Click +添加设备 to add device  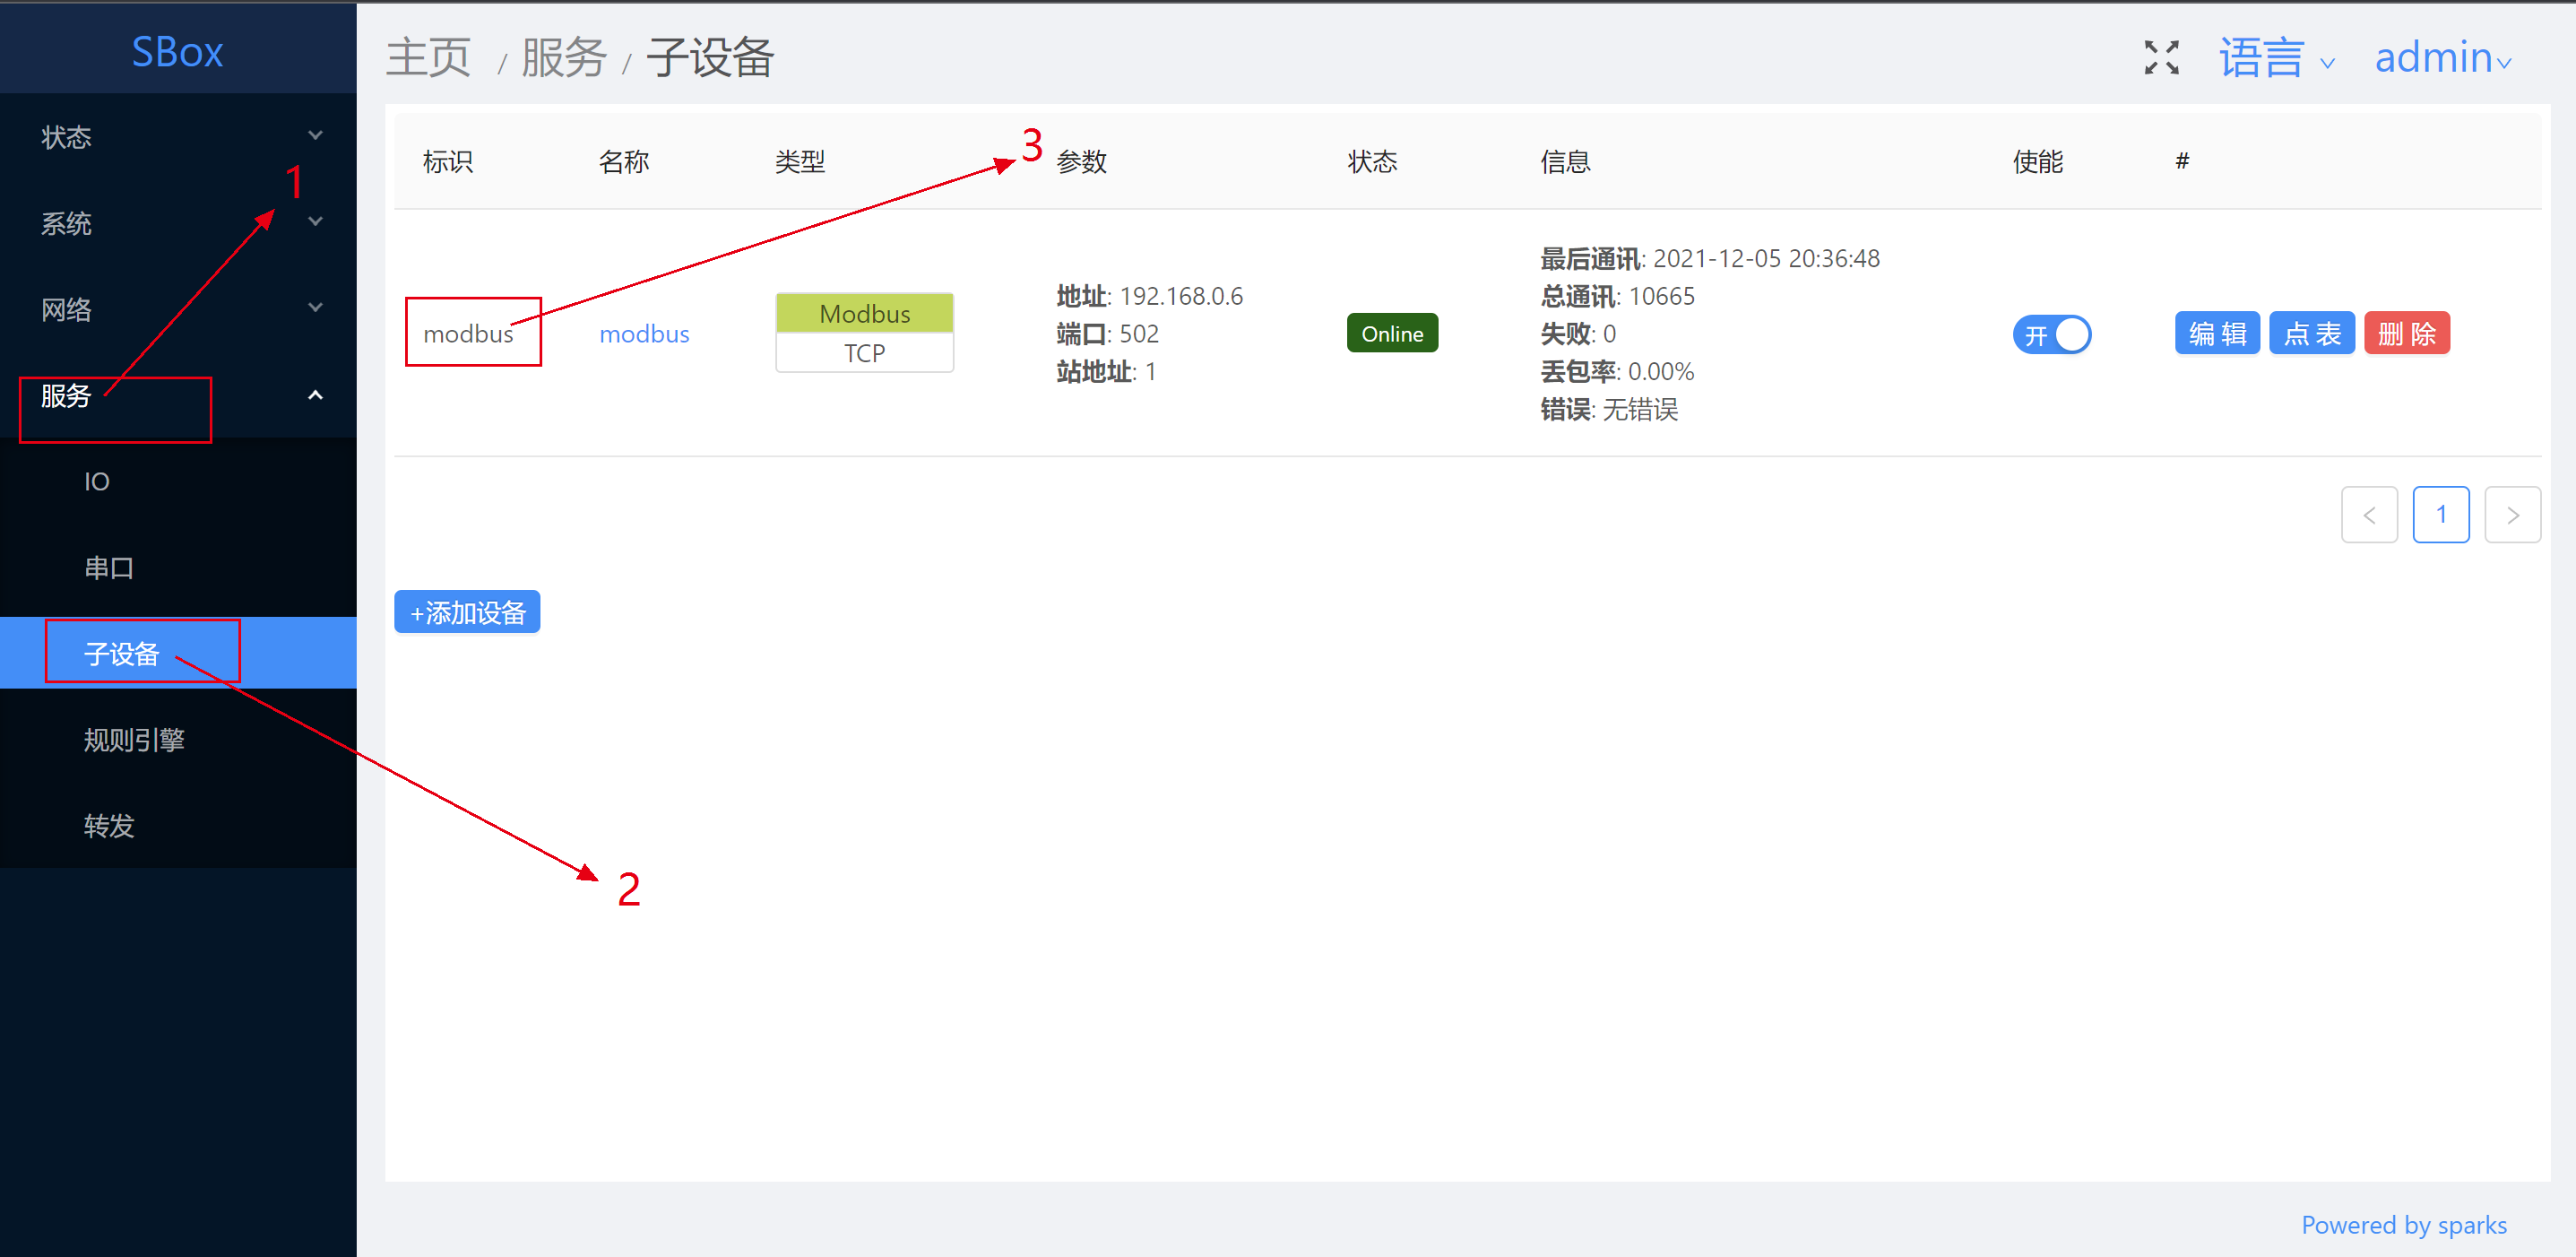click(467, 612)
